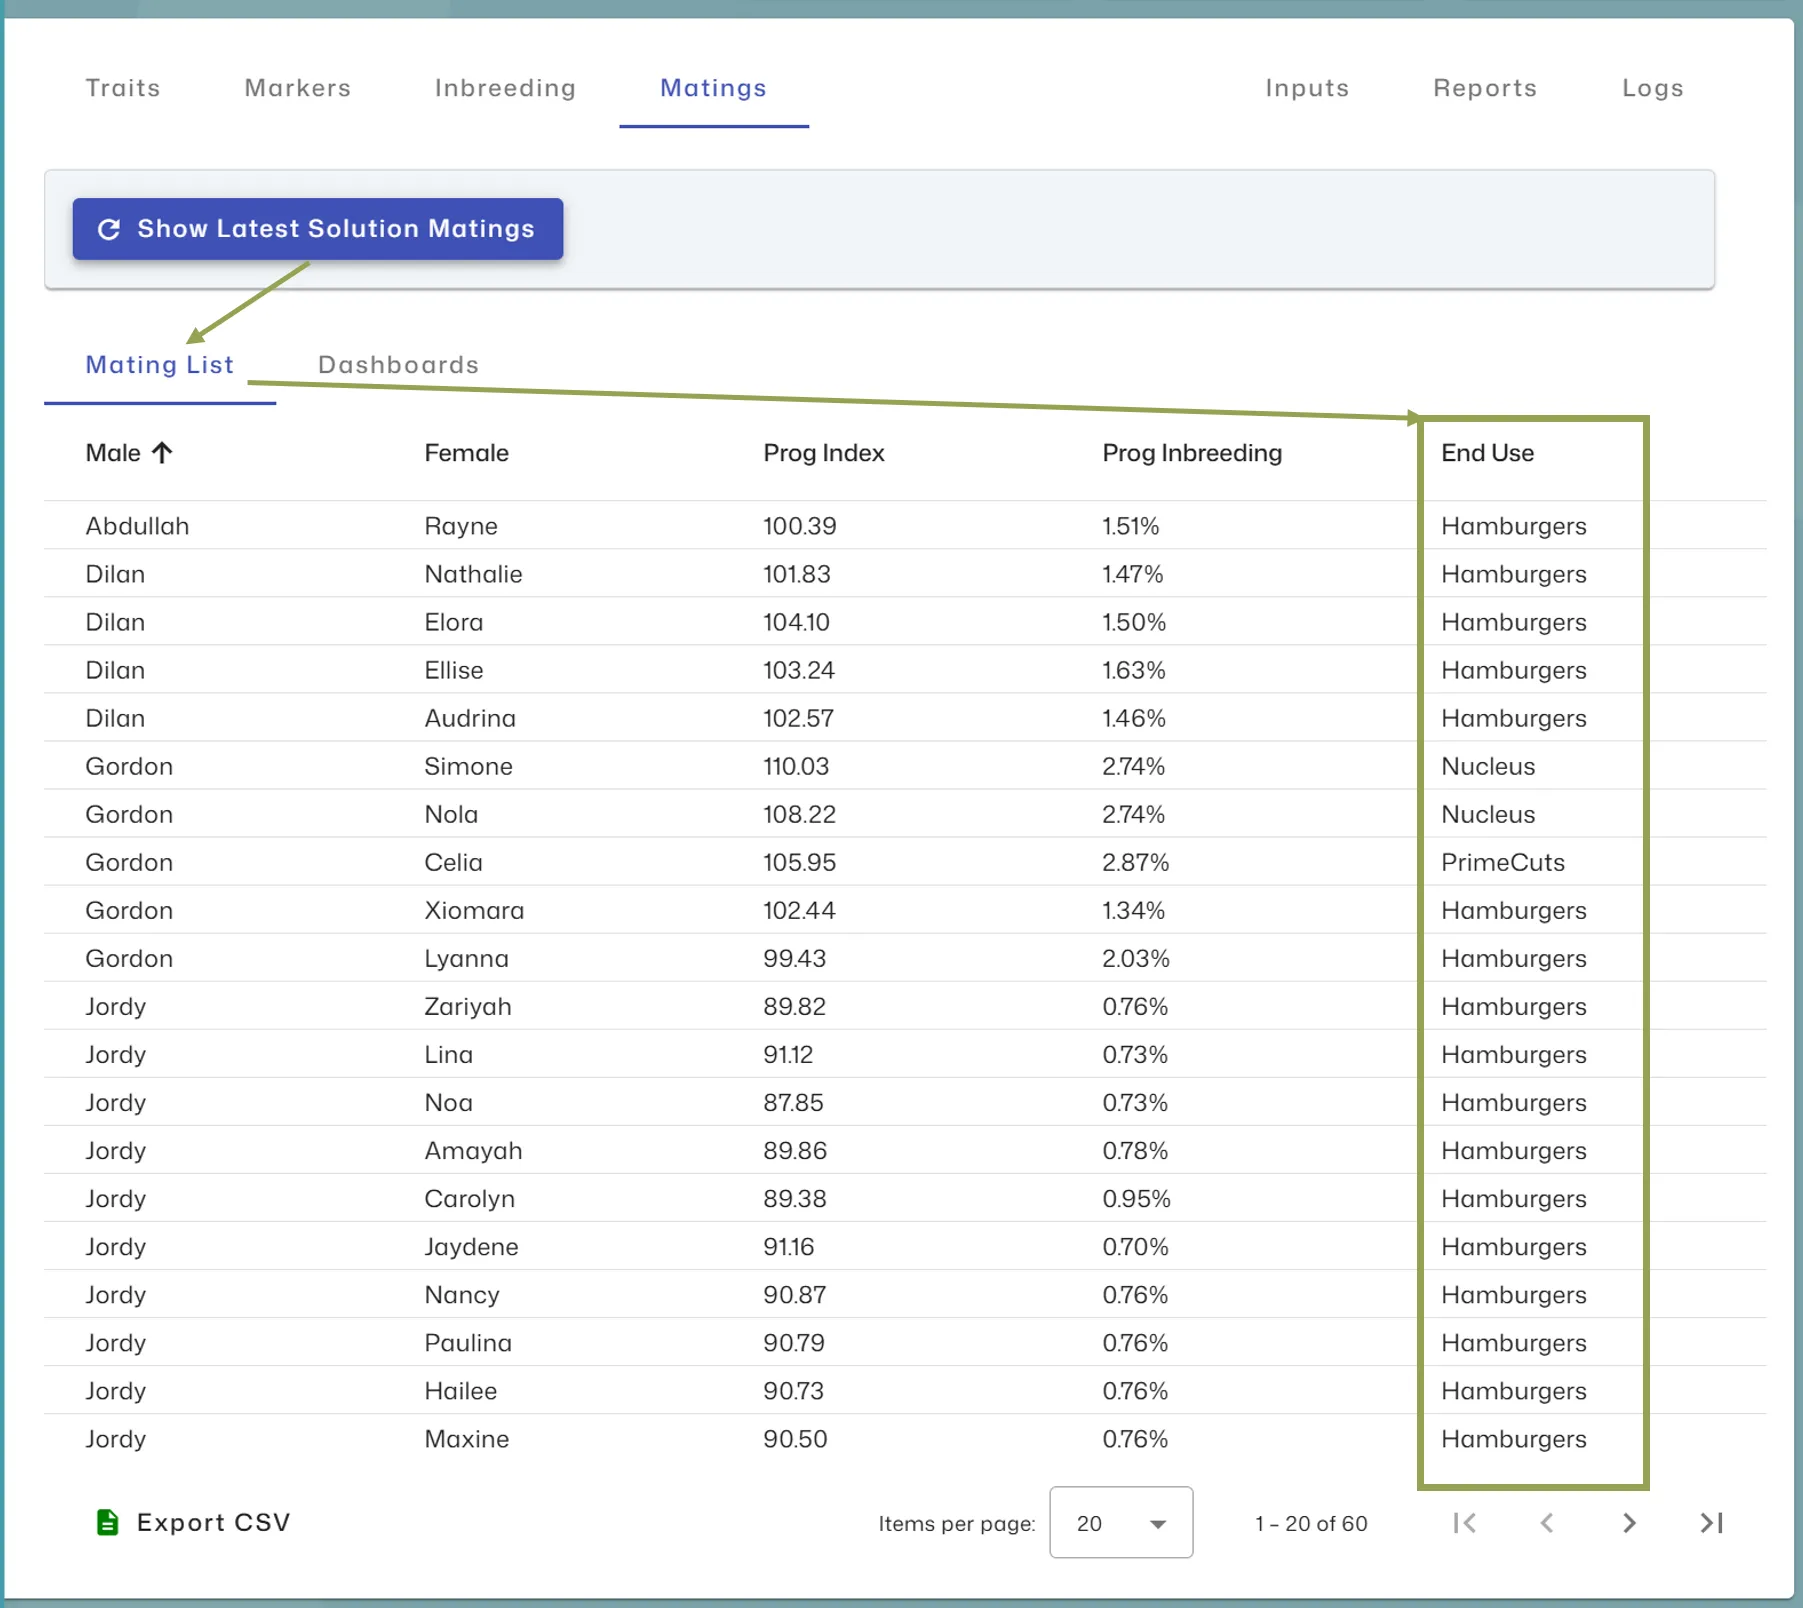Click female name Nancy

[x=461, y=1294]
